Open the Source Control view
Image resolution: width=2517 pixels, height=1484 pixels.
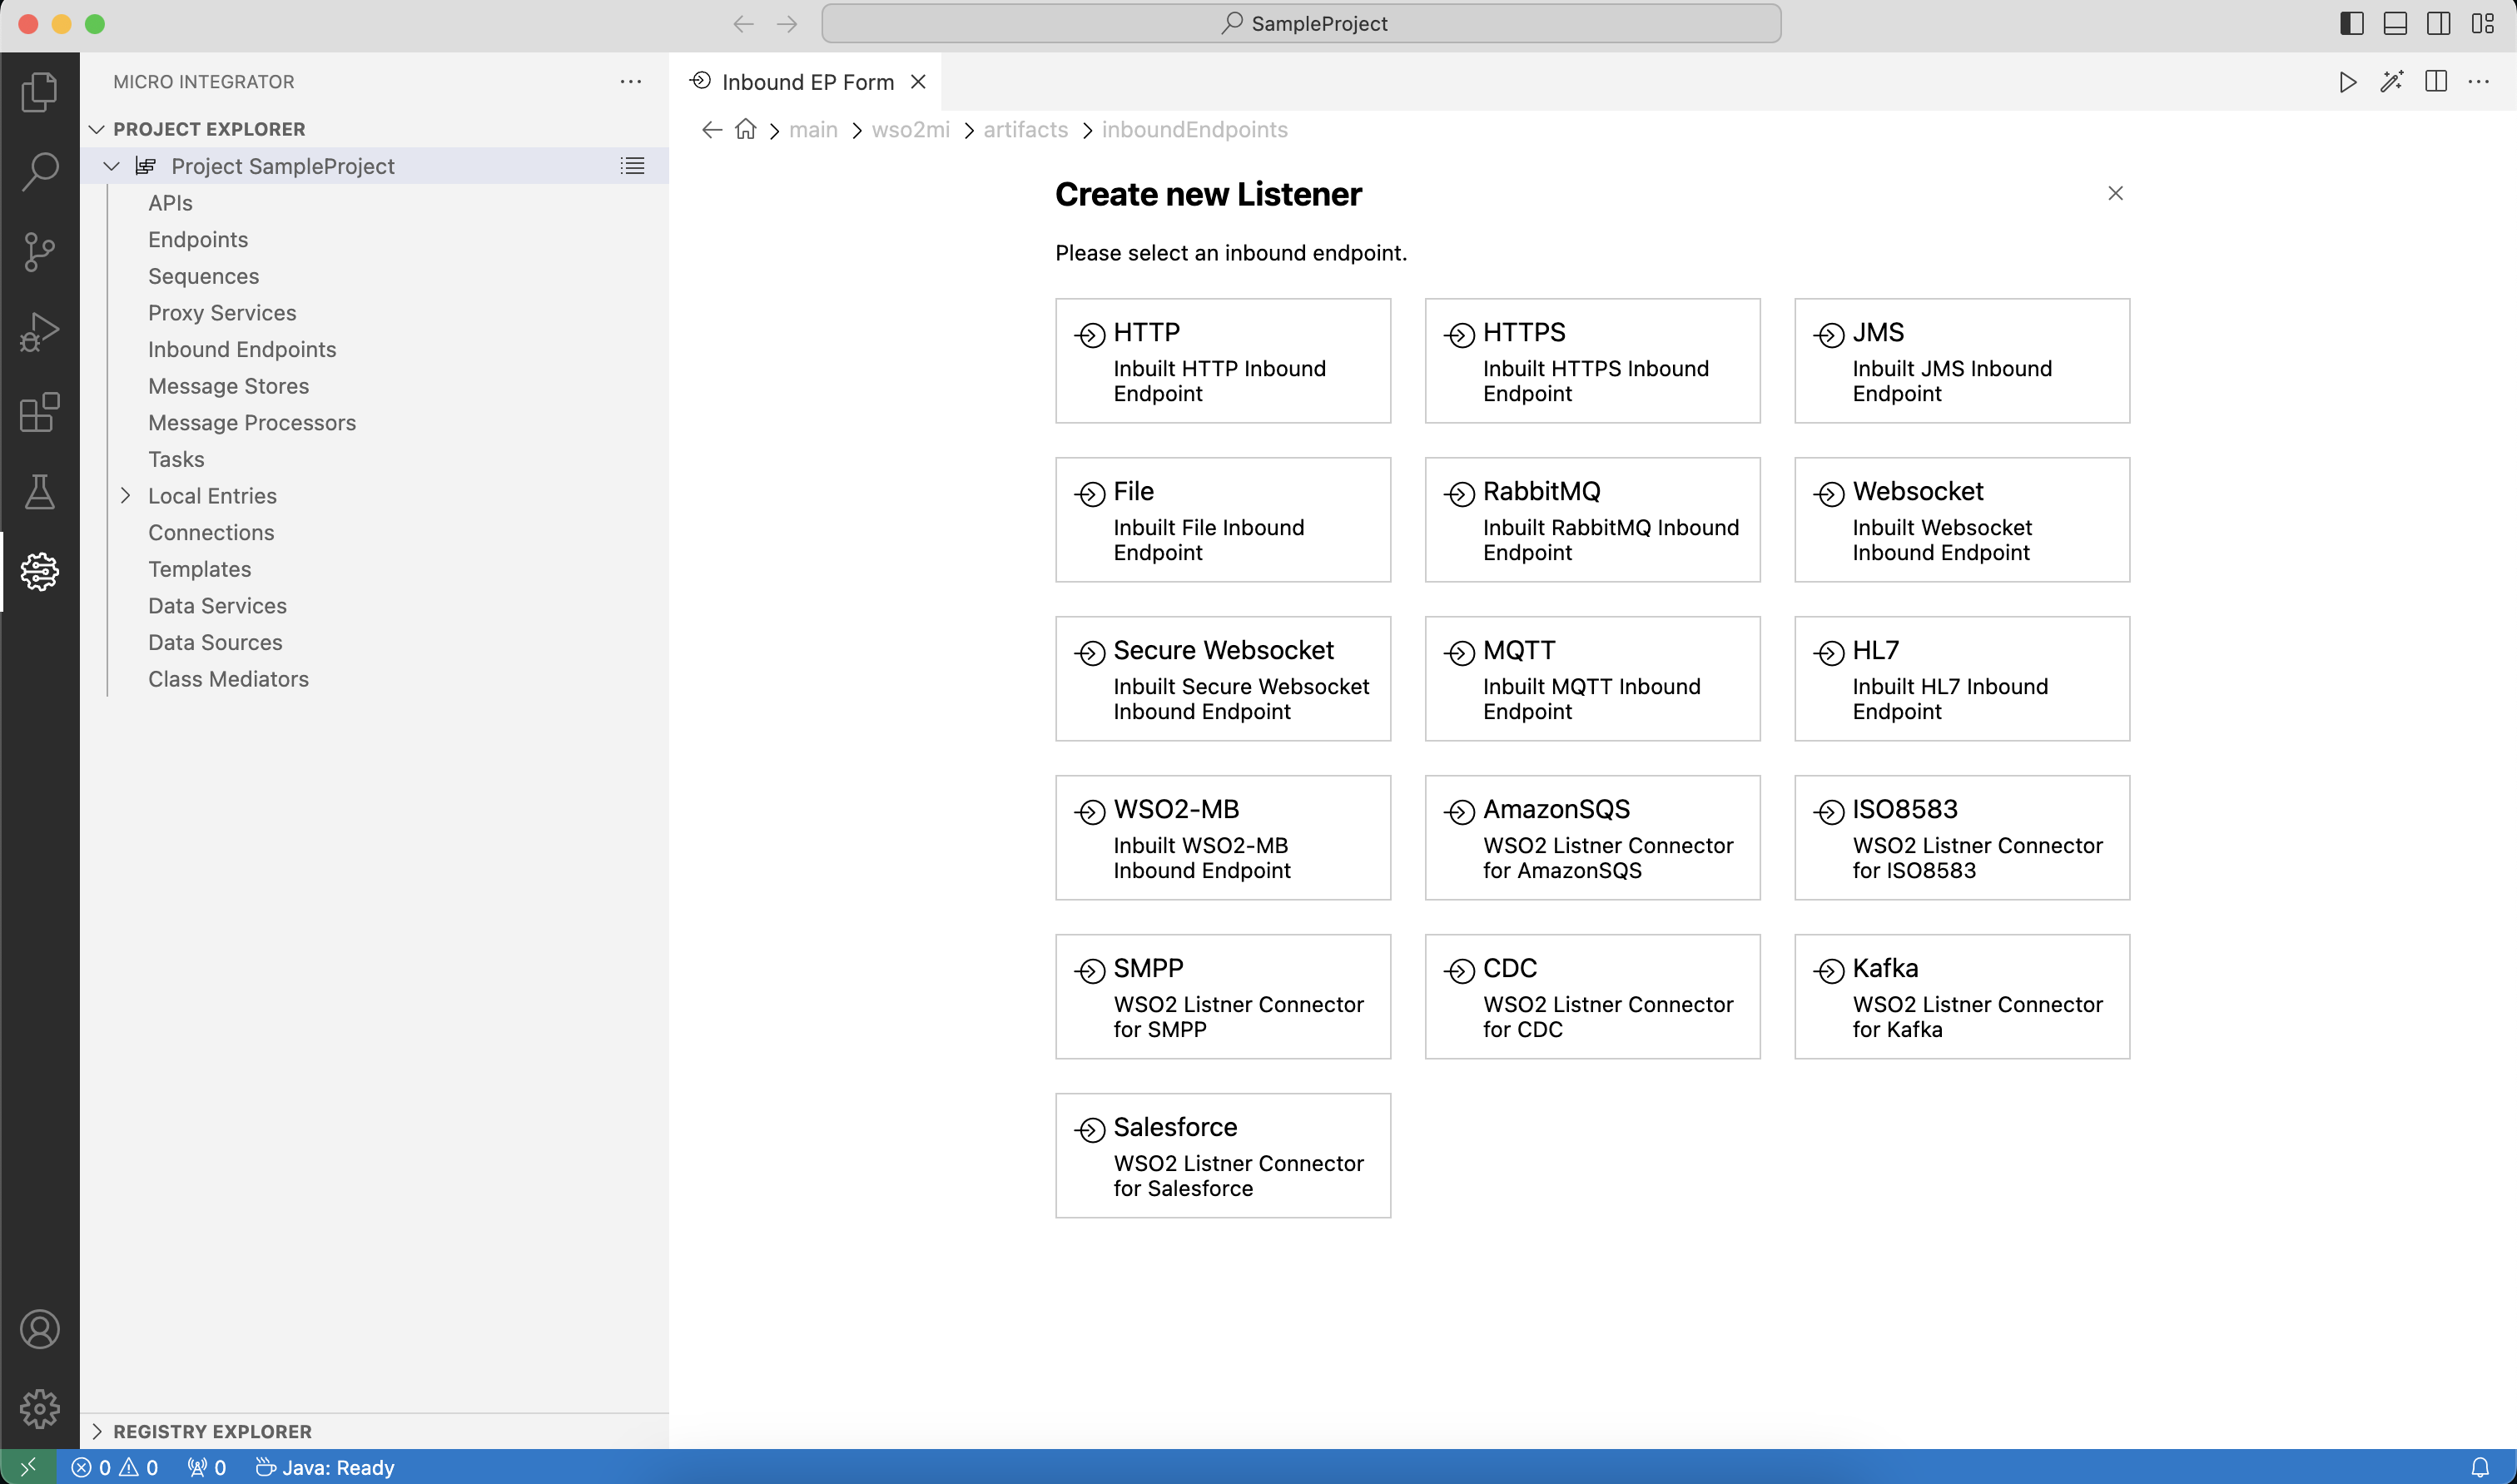pos(39,251)
